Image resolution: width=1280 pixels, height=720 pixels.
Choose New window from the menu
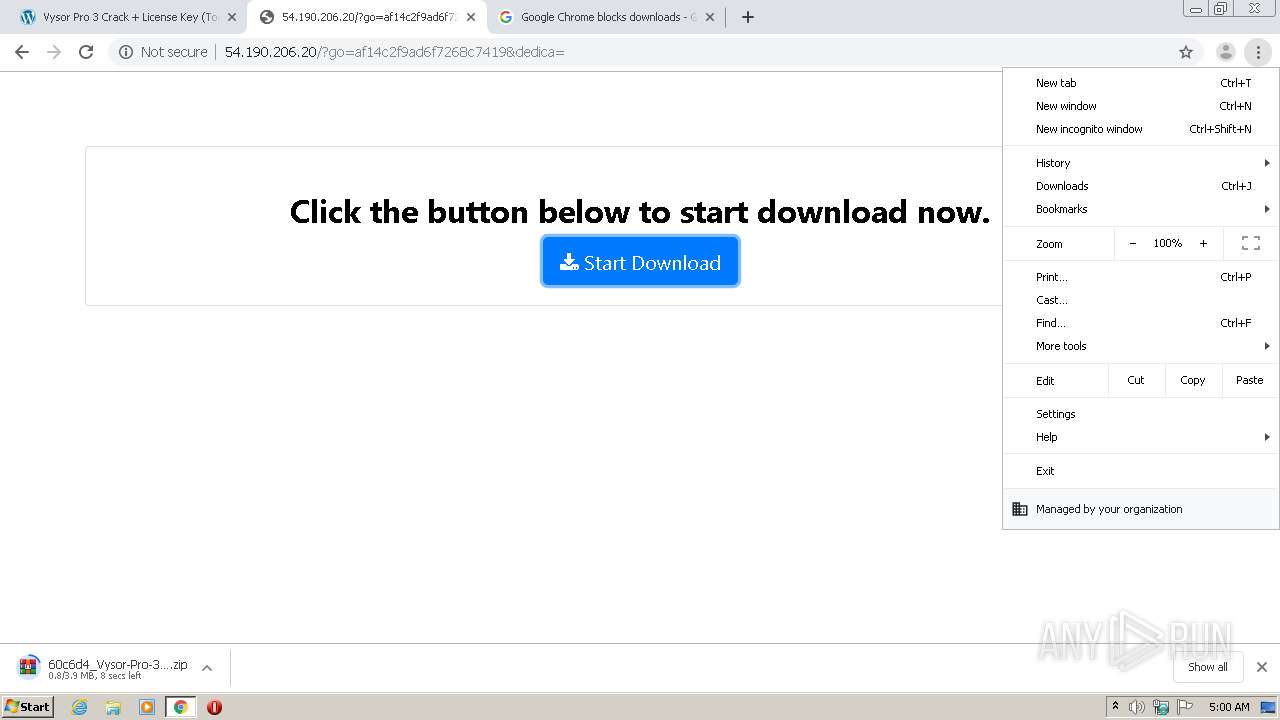[x=1141, y=106]
